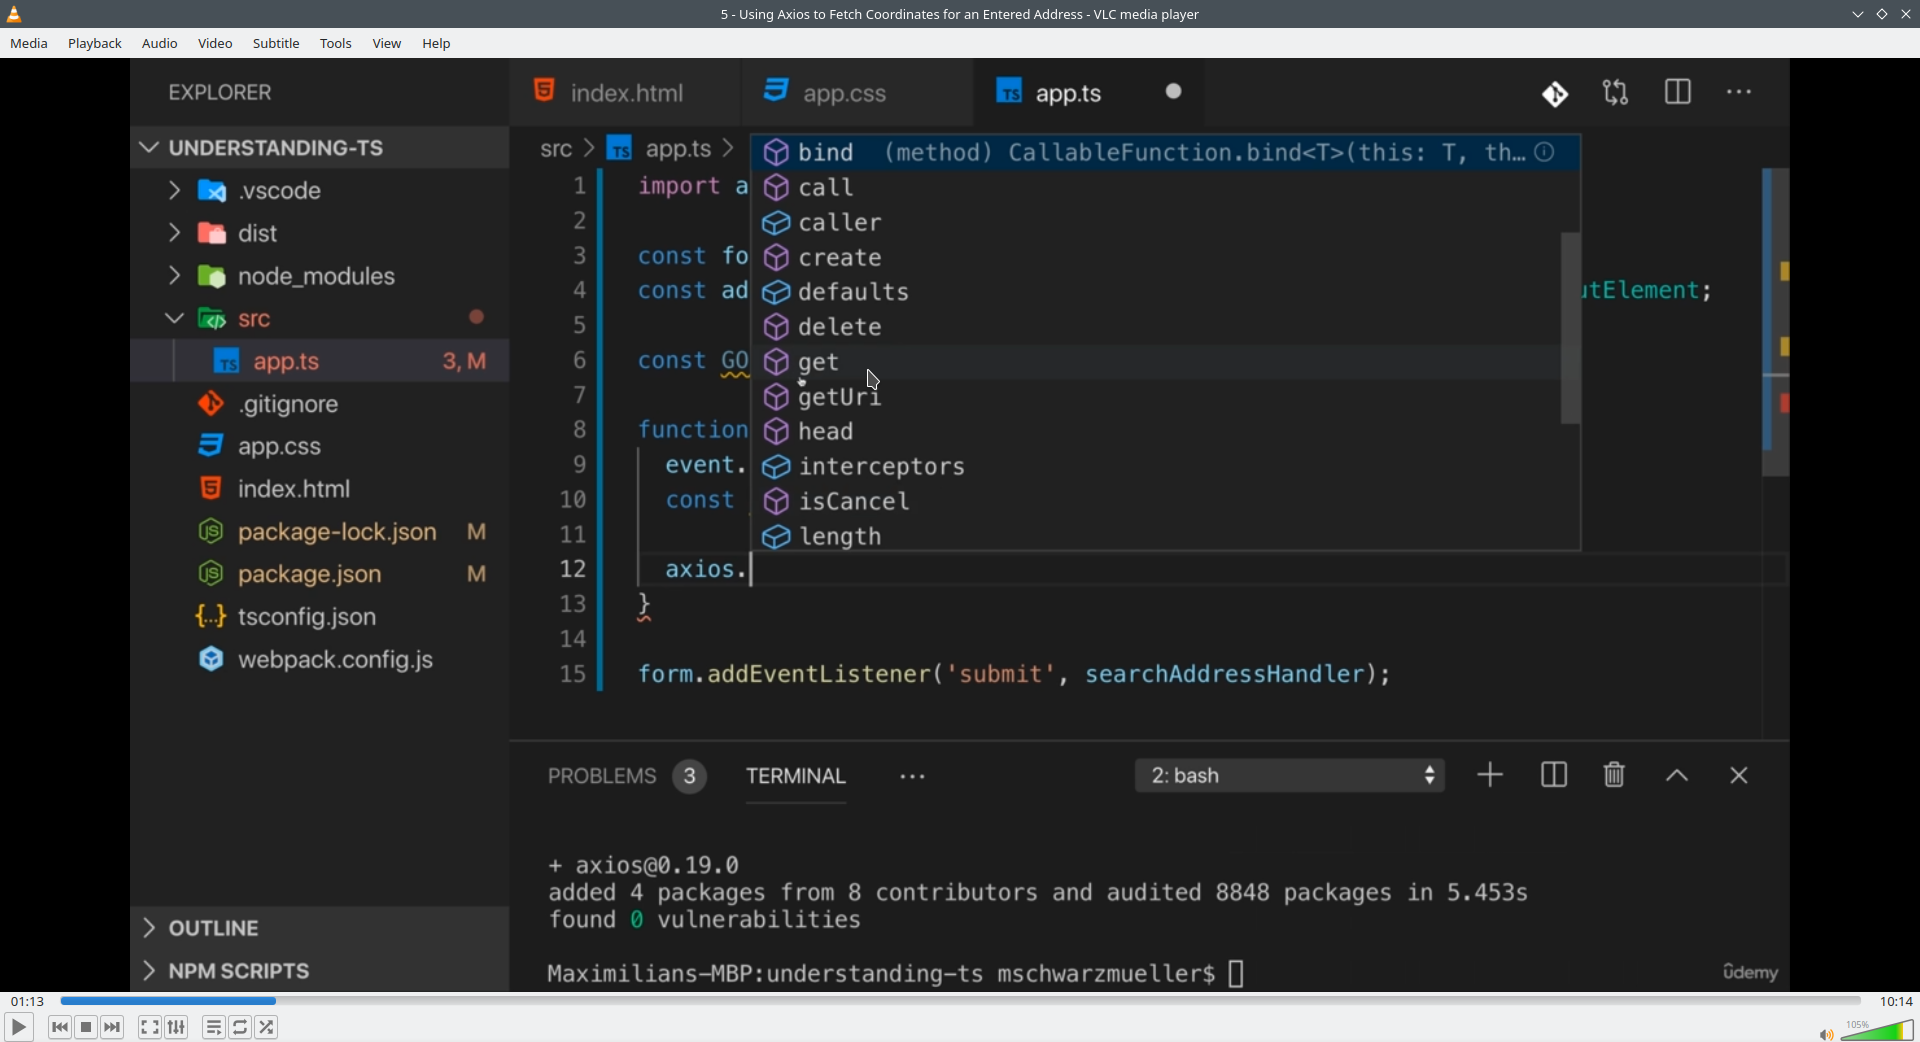Image resolution: width=1920 pixels, height=1042 pixels.
Task: Toggle loop playback mode
Action: 240,1027
